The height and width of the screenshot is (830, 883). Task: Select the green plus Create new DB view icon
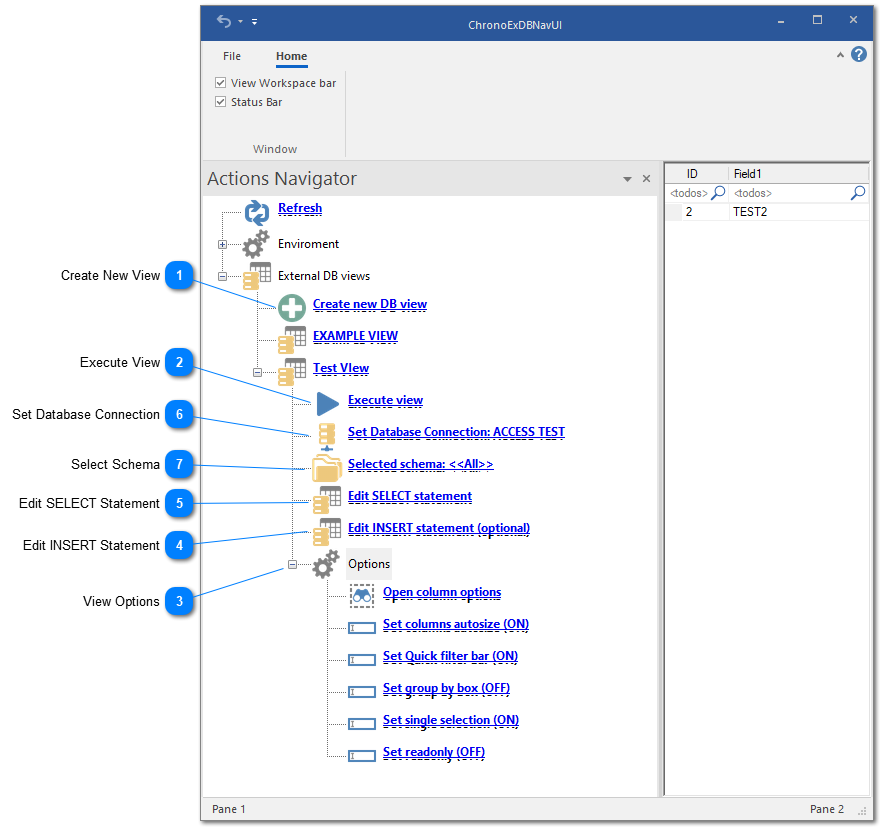tap(291, 308)
